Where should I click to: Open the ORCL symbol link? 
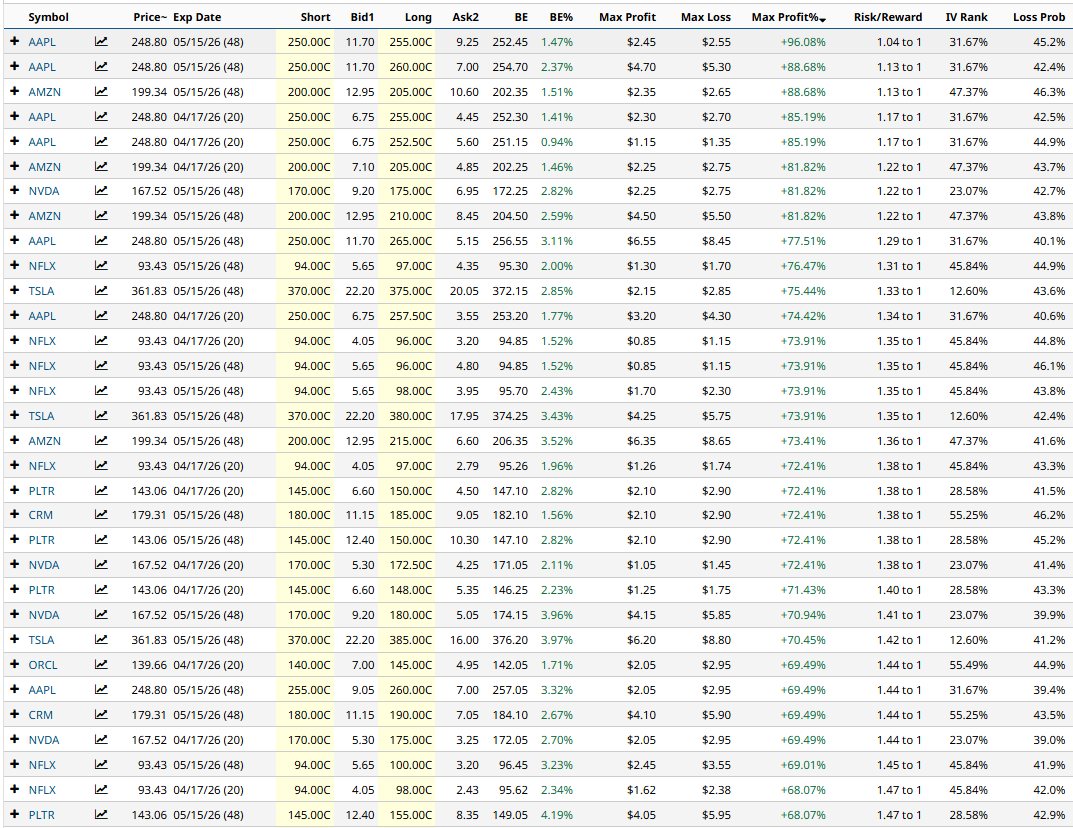[43, 665]
